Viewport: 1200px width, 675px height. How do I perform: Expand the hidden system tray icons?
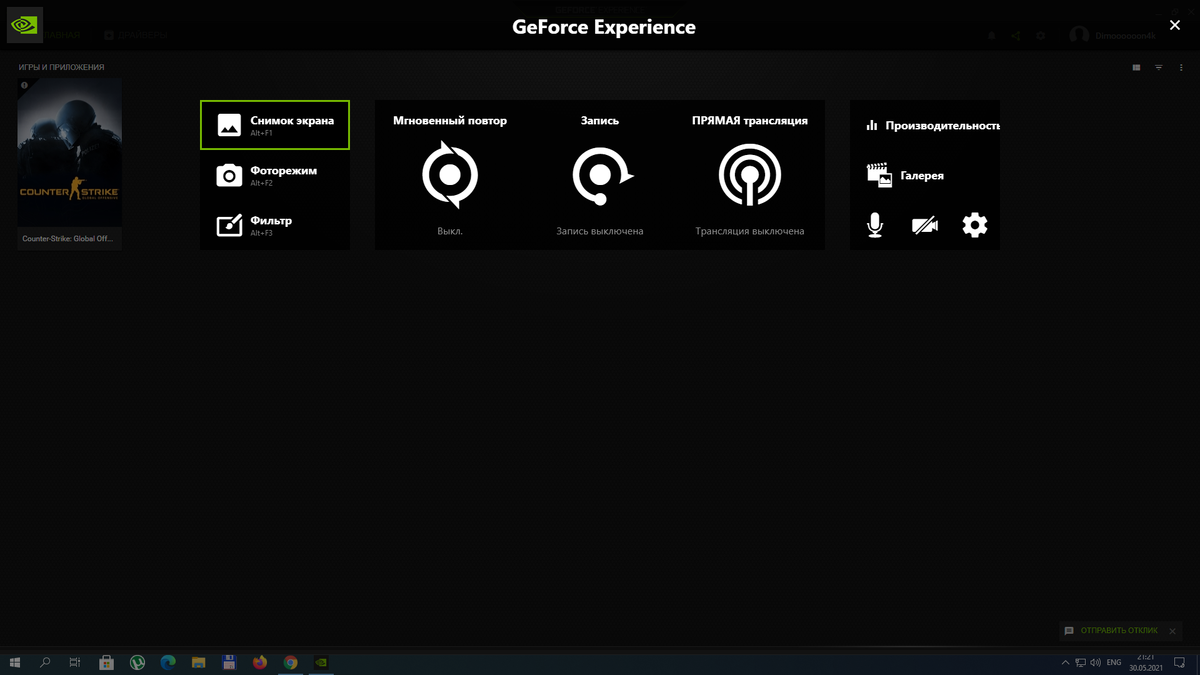pos(1065,662)
